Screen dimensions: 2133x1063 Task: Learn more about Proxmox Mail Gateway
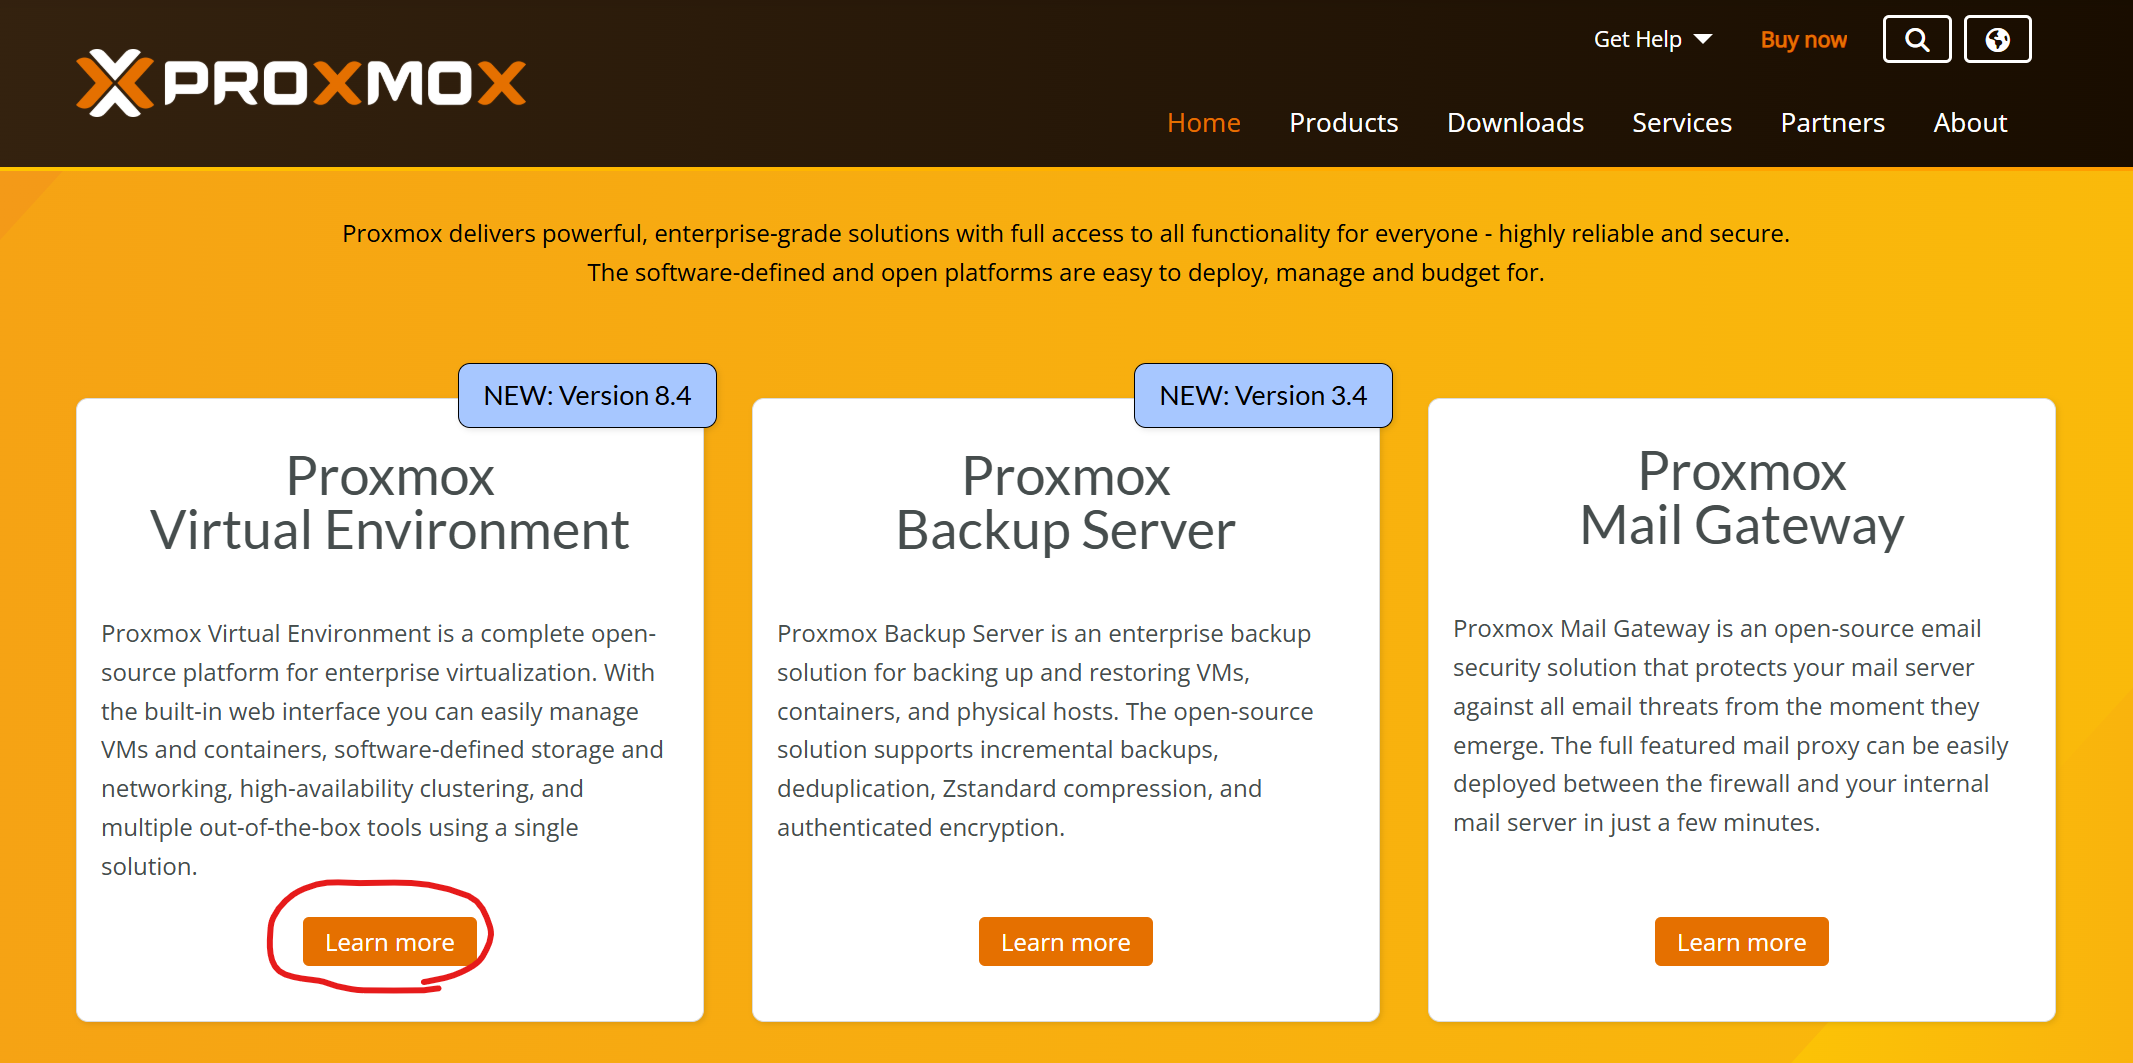[x=1742, y=942]
